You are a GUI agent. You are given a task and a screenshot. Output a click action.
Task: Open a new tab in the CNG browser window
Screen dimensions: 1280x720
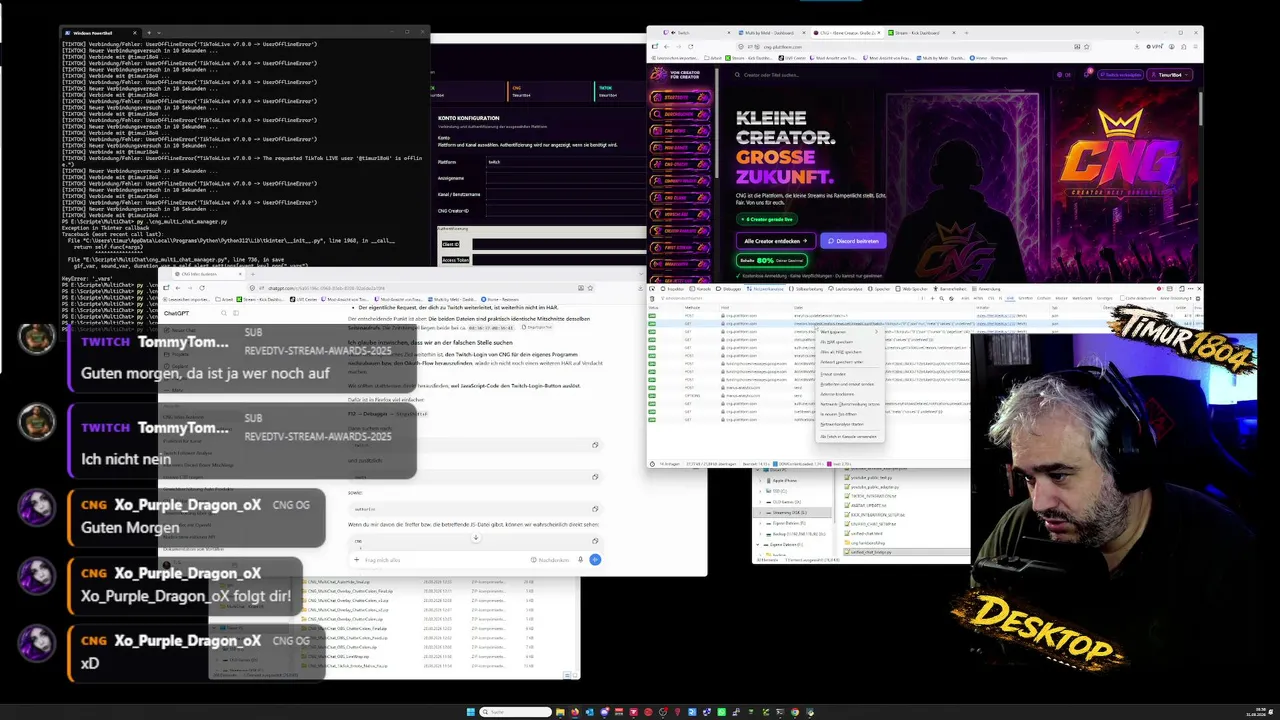(x=965, y=32)
